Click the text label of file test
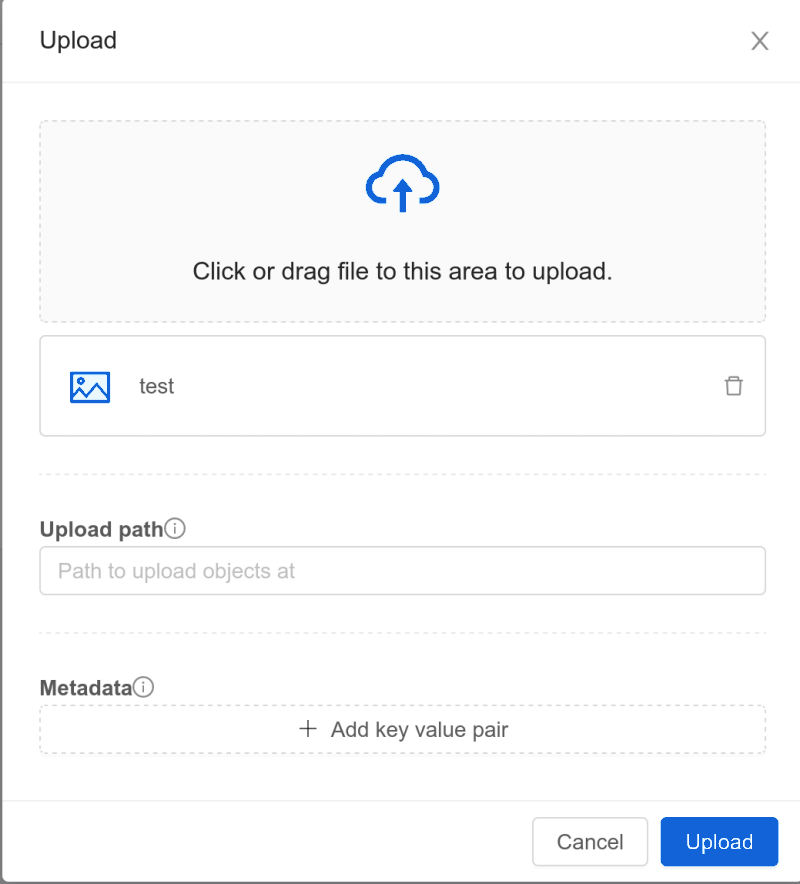 tap(157, 386)
